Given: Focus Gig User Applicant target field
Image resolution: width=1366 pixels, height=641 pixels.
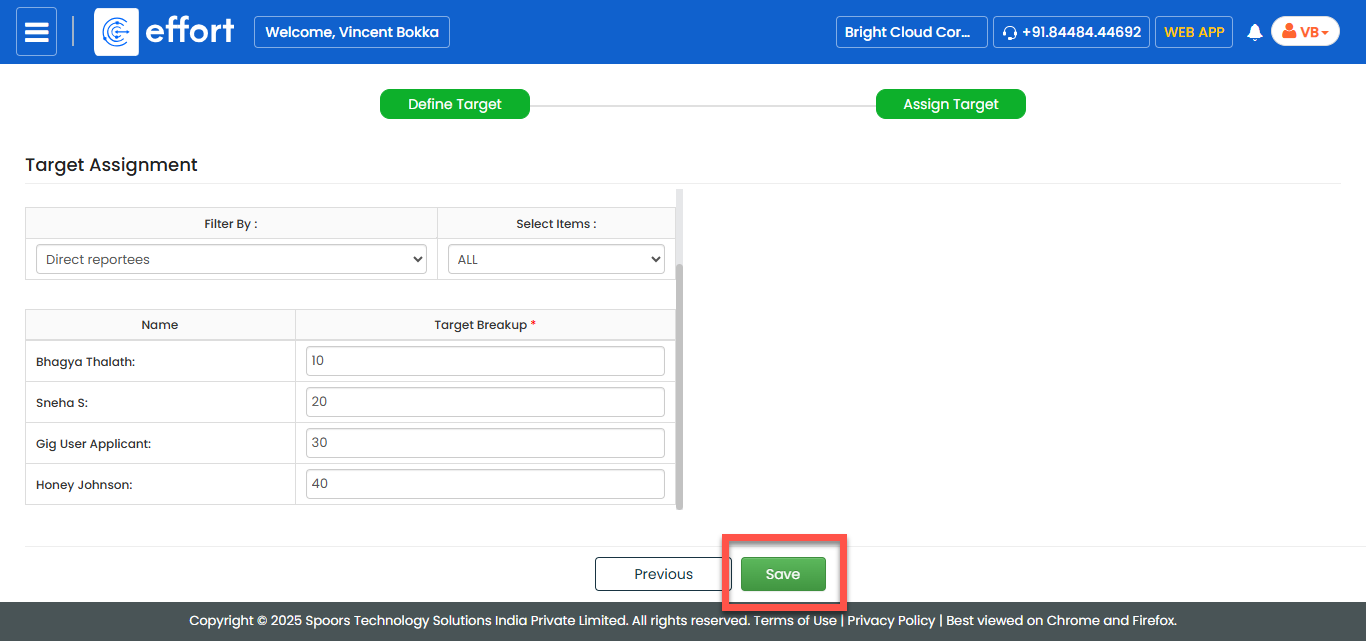Looking at the screenshot, I should coord(485,443).
